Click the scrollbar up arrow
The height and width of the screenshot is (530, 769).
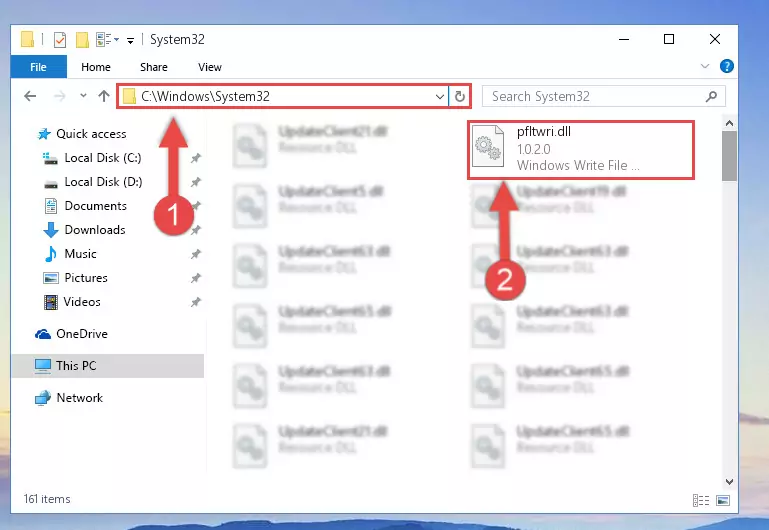tap(729, 123)
